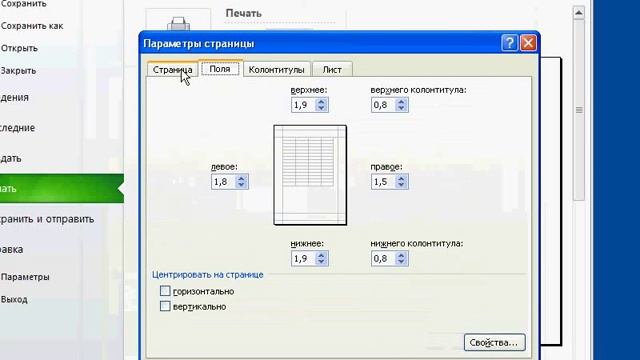Increase the верхнее margin value
640x360 pixels.
pos(321,102)
